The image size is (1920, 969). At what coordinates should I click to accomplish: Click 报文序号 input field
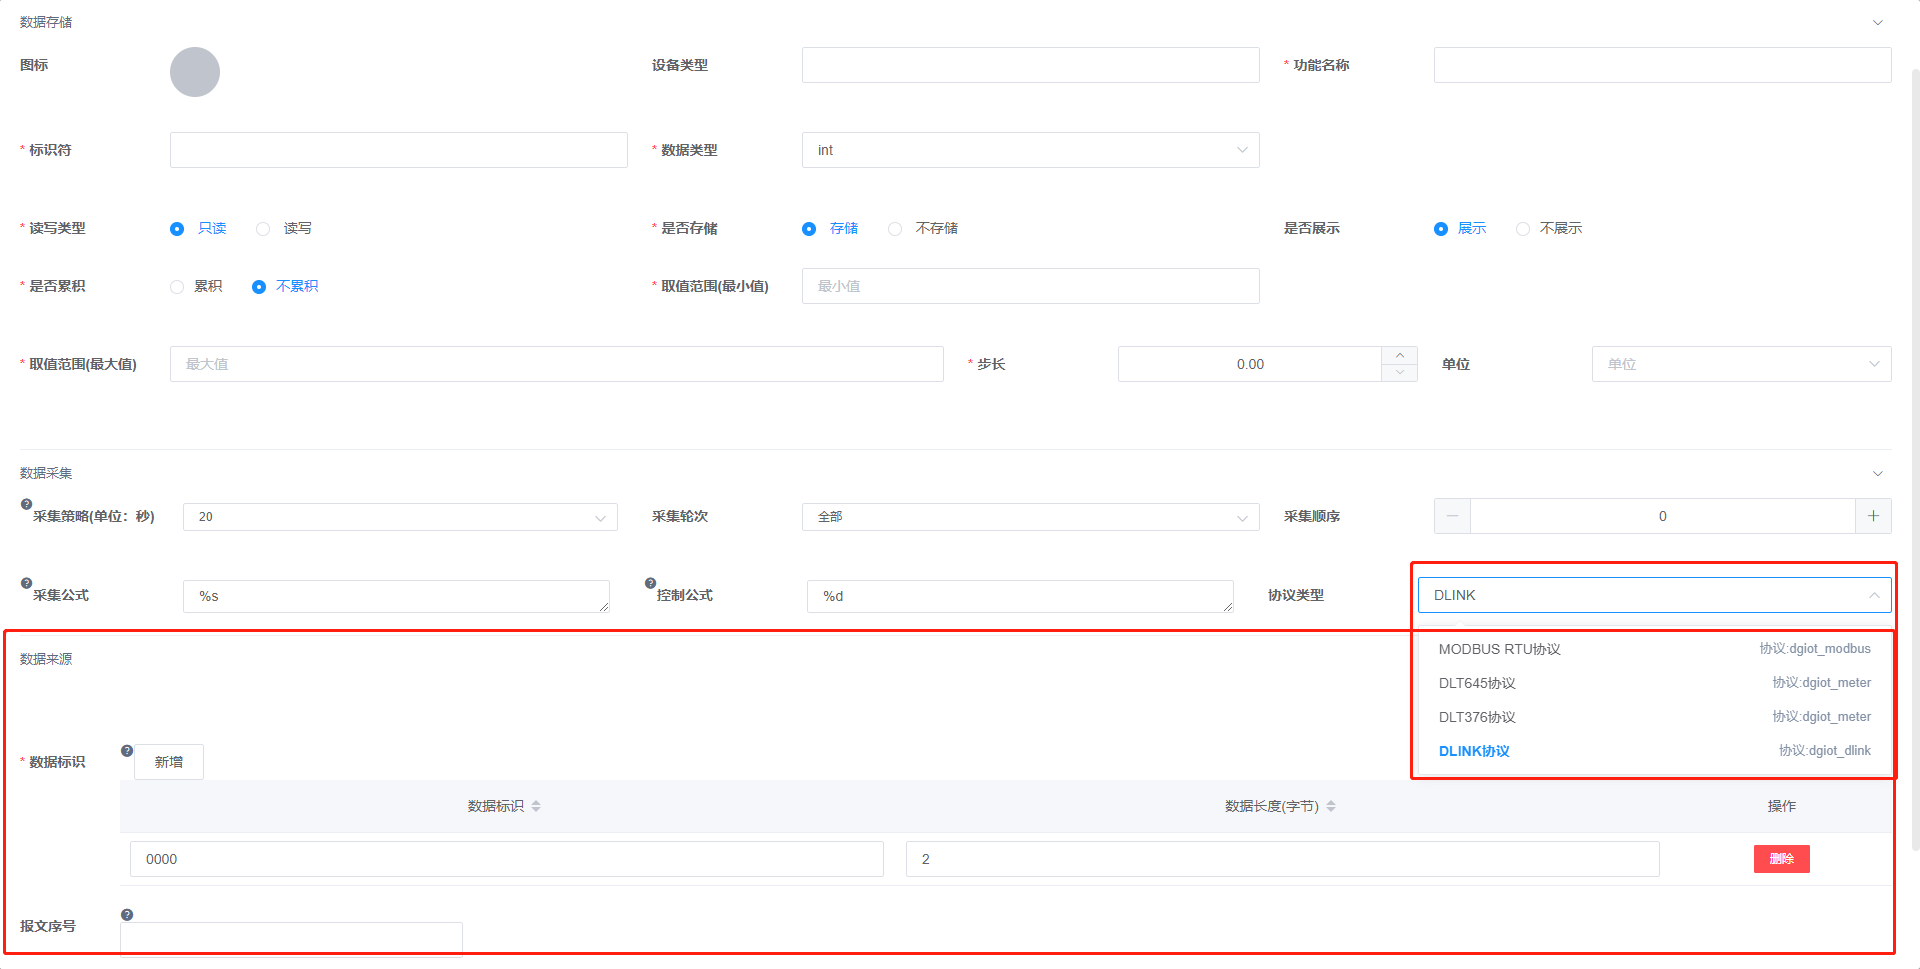[291, 938]
